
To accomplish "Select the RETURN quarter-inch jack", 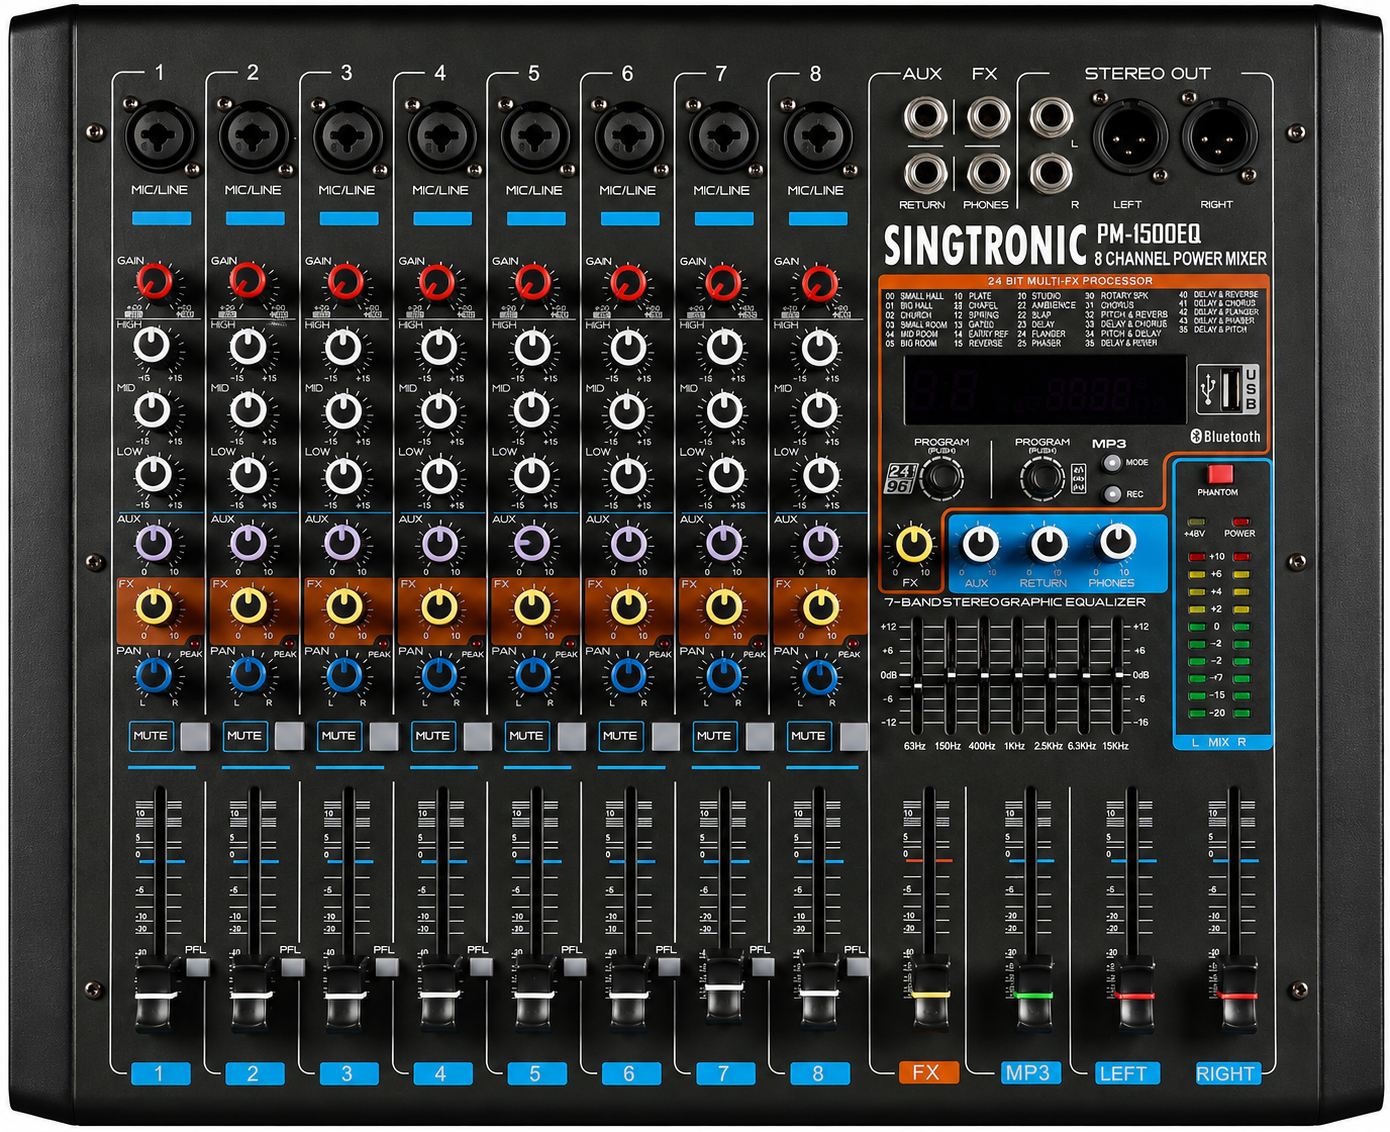I will click(x=925, y=173).
